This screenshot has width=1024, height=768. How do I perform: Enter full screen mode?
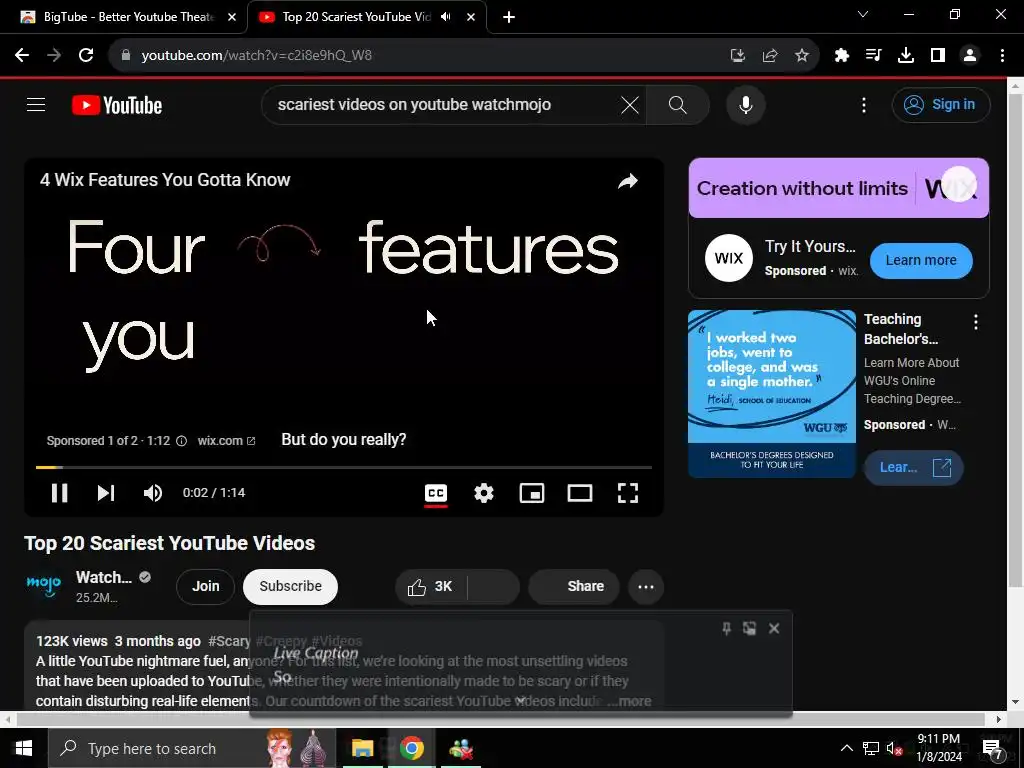(x=628, y=493)
